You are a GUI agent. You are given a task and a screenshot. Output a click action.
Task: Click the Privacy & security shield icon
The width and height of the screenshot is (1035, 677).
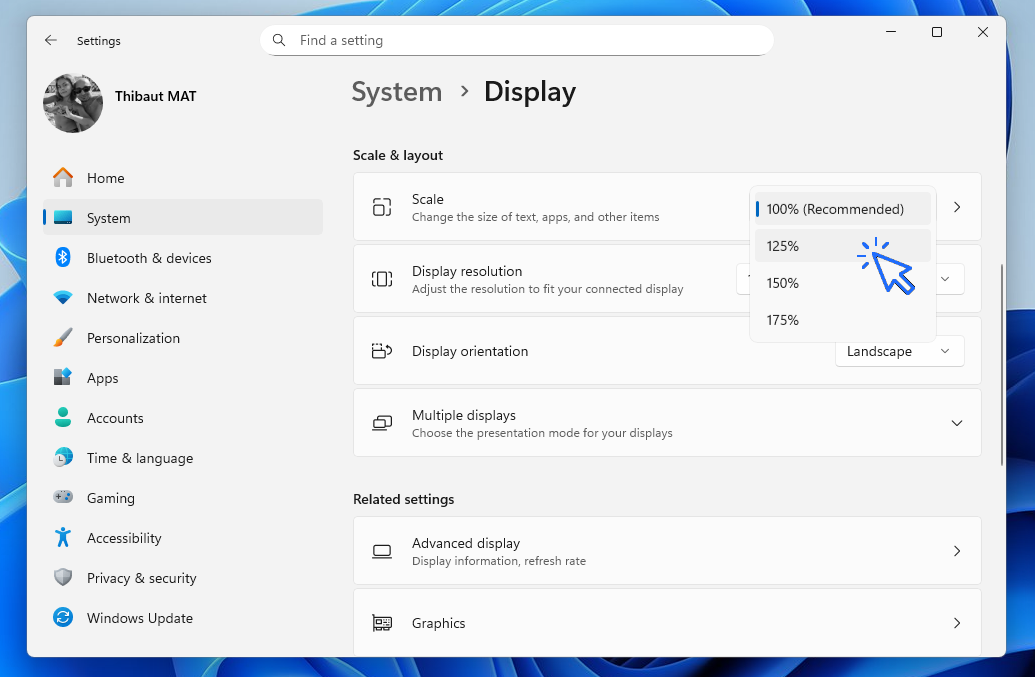click(x=63, y=578)
